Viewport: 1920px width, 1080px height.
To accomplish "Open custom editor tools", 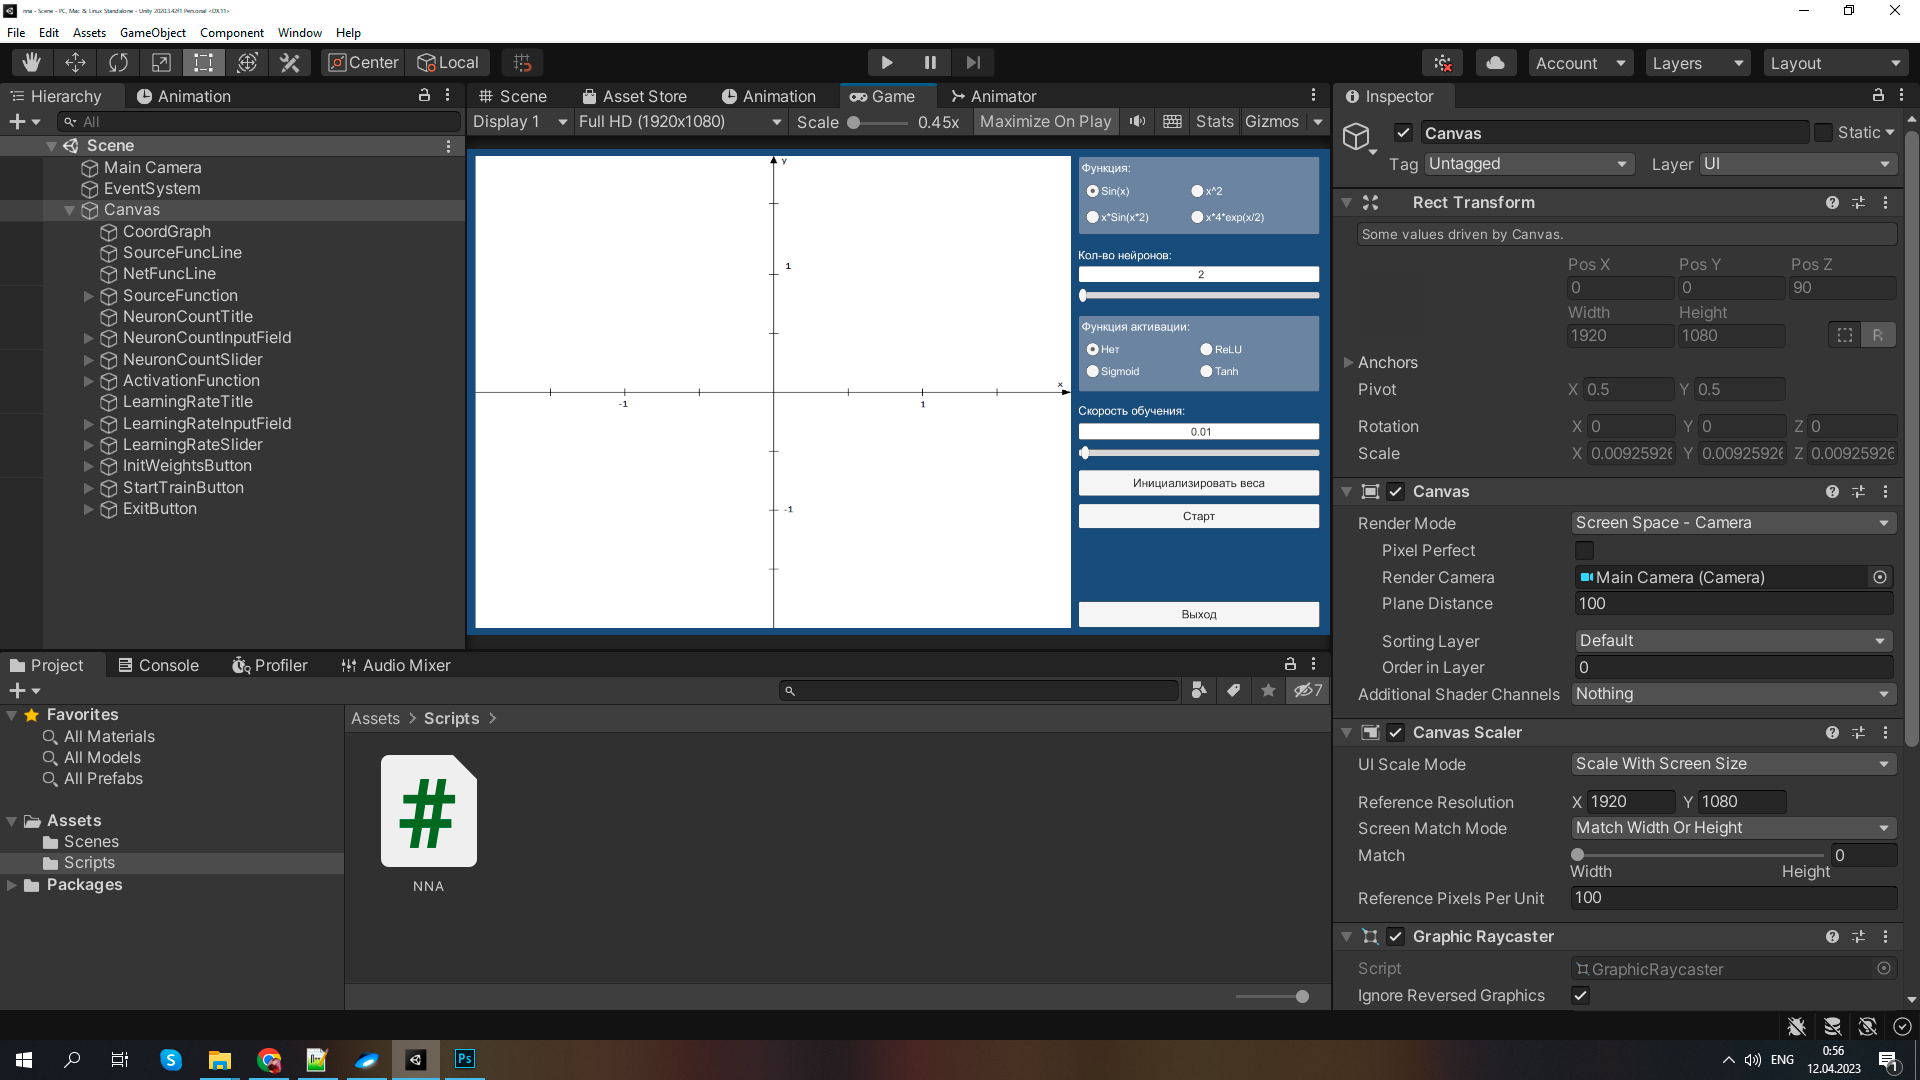I will tap(290, 62).
